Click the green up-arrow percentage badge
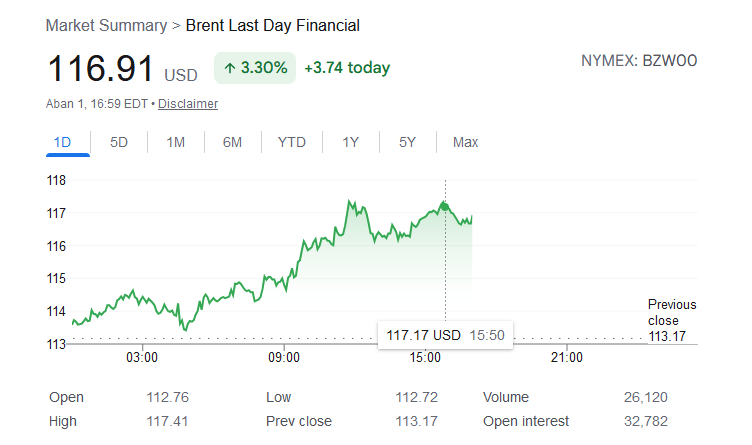This screenshot has height=445, width=752. 255,68
